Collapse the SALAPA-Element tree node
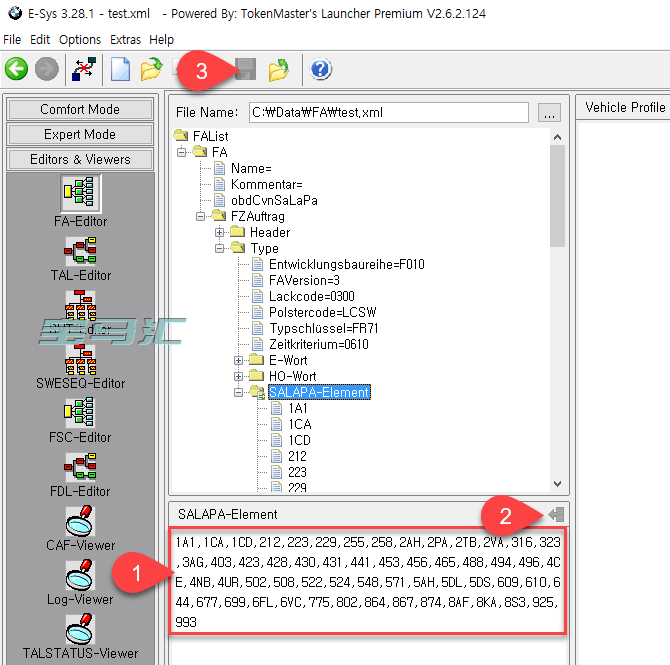 239,393
